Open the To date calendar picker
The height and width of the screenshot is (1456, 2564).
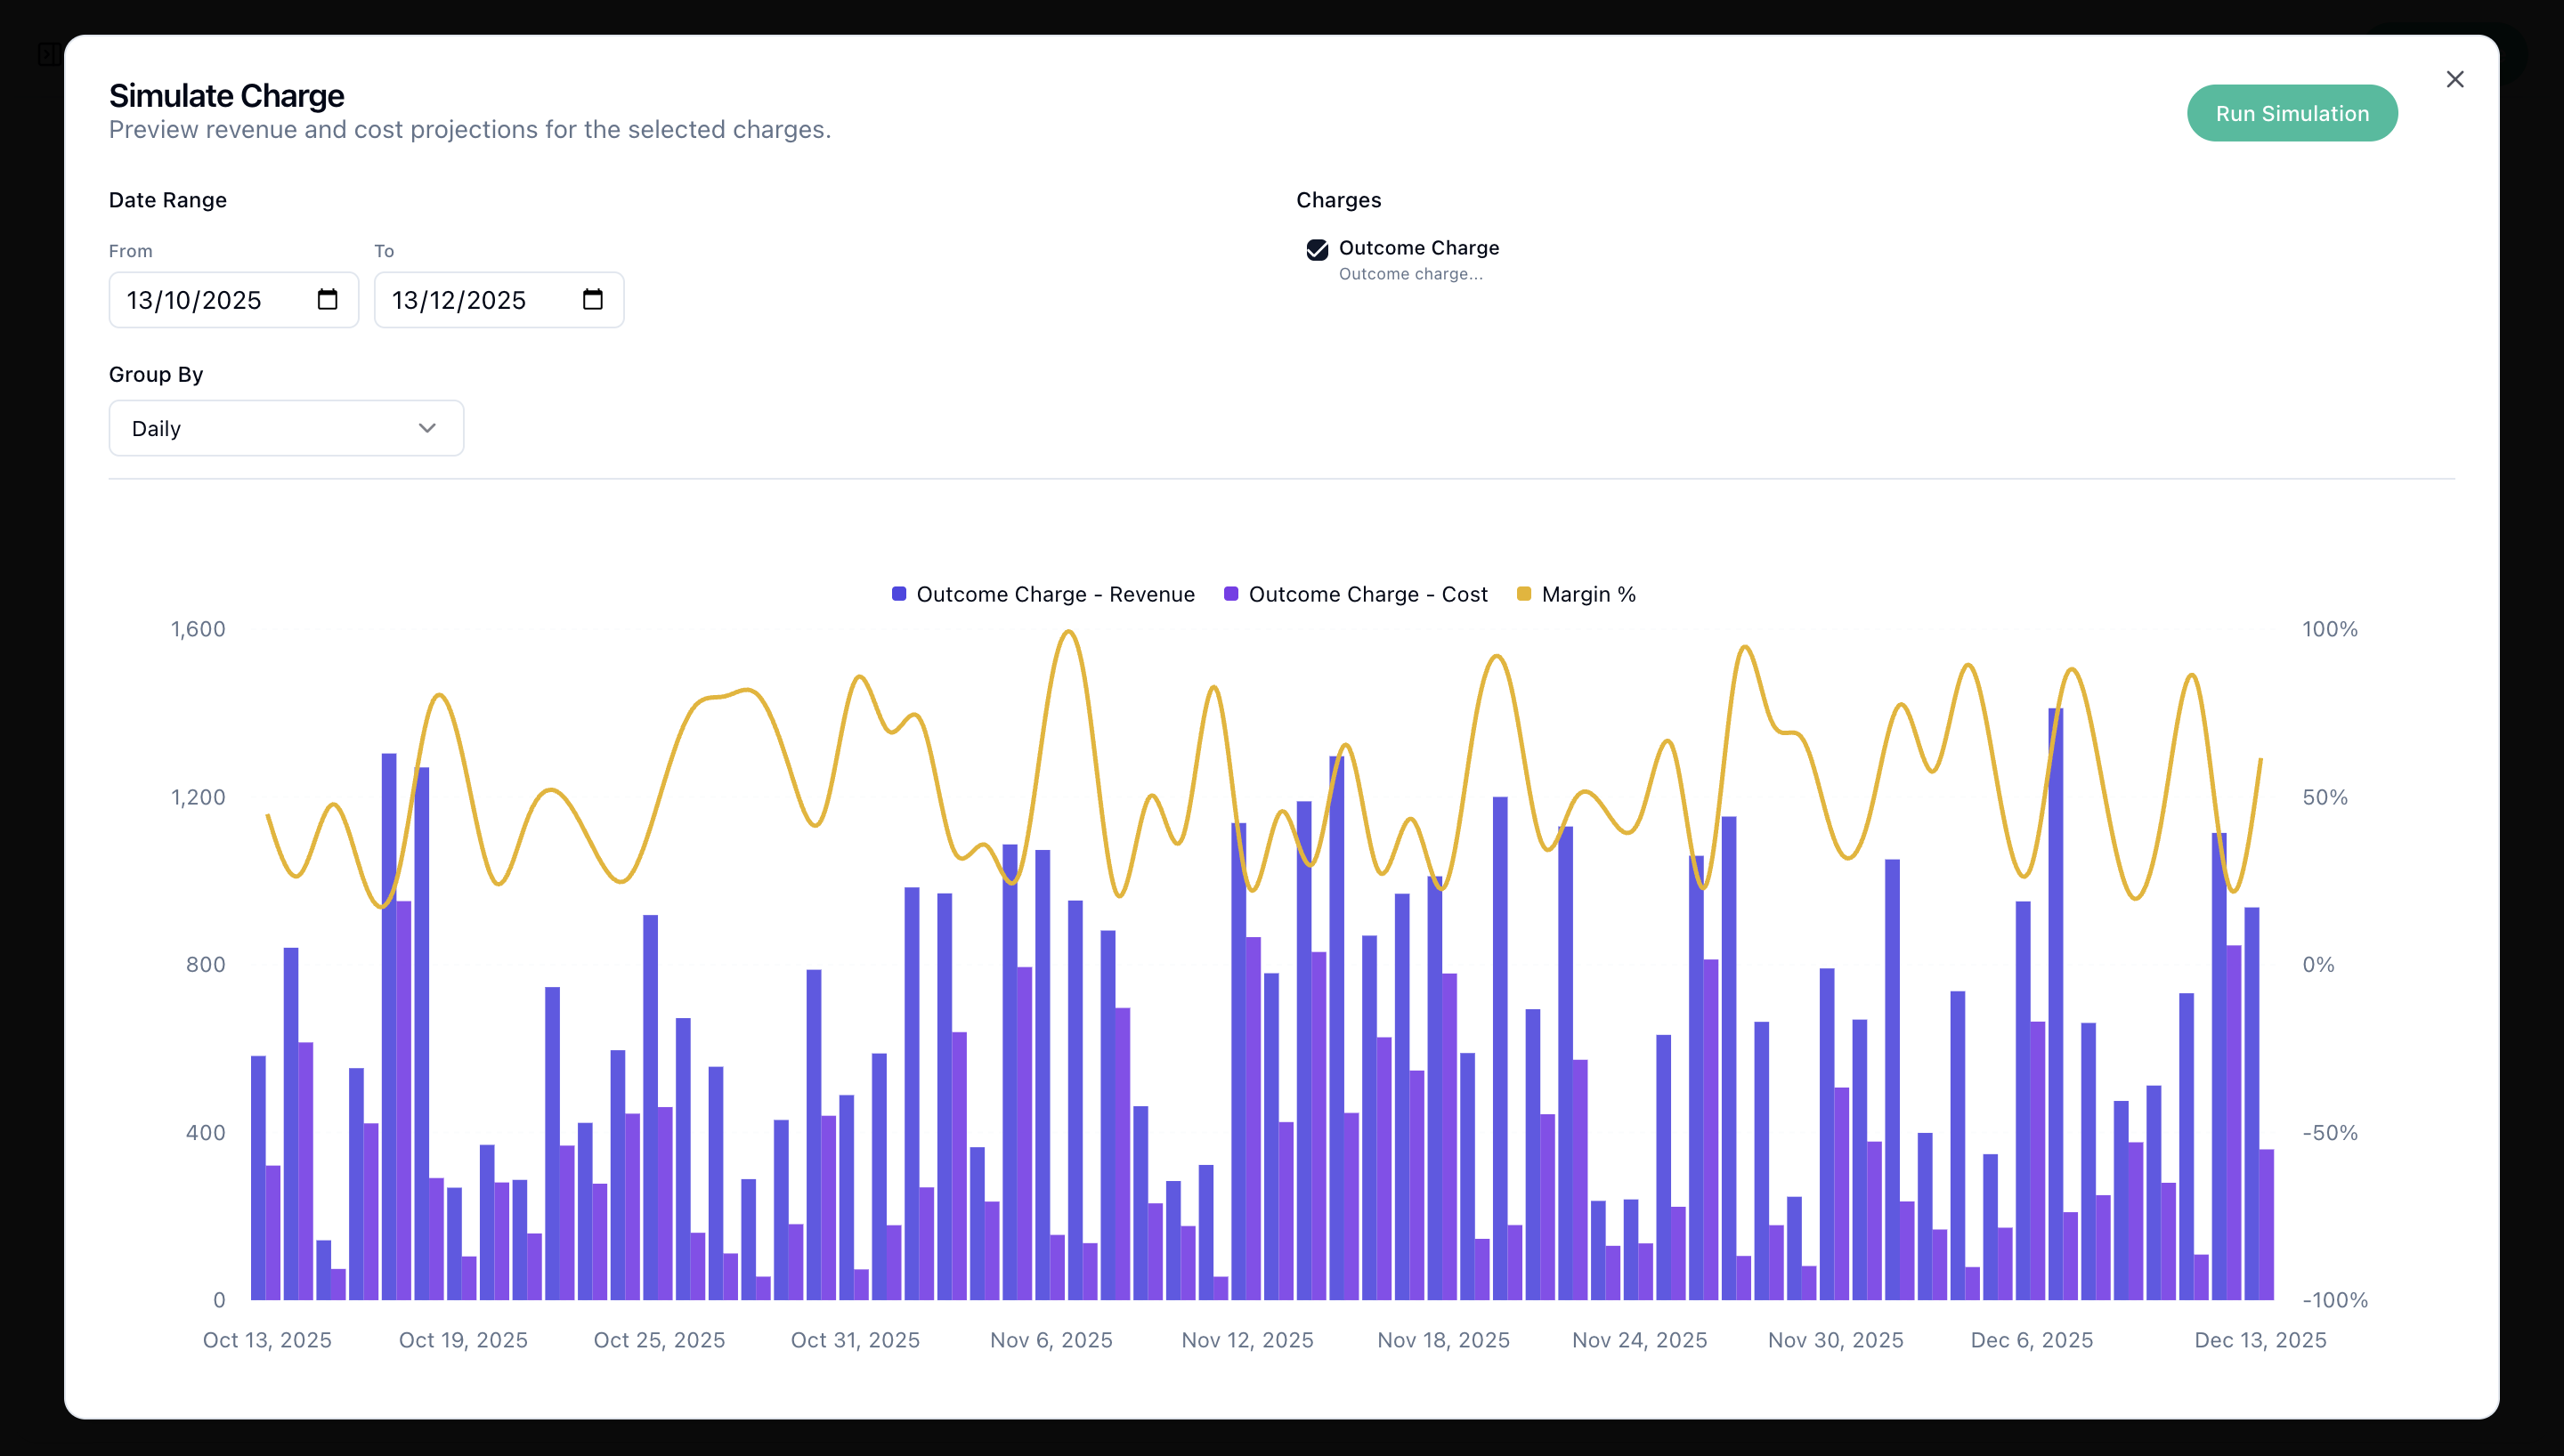click(x=592, y=299)
